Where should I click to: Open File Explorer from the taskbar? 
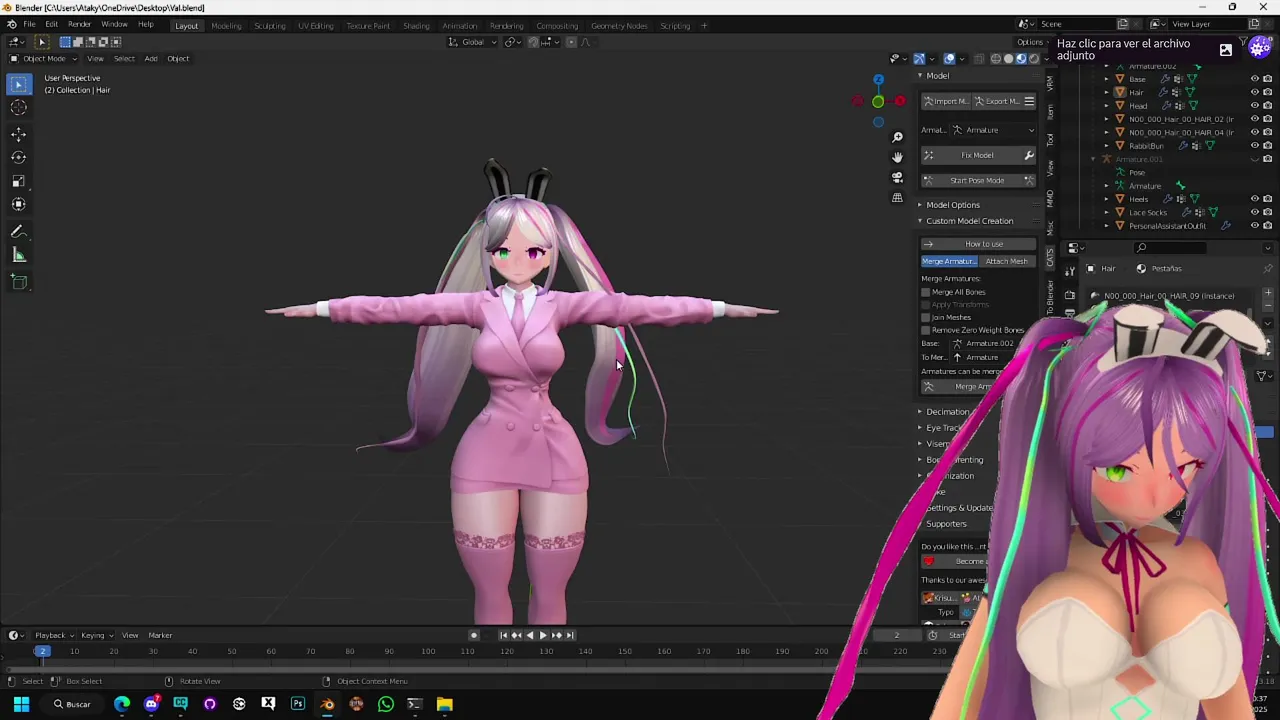tap(444, 704)
